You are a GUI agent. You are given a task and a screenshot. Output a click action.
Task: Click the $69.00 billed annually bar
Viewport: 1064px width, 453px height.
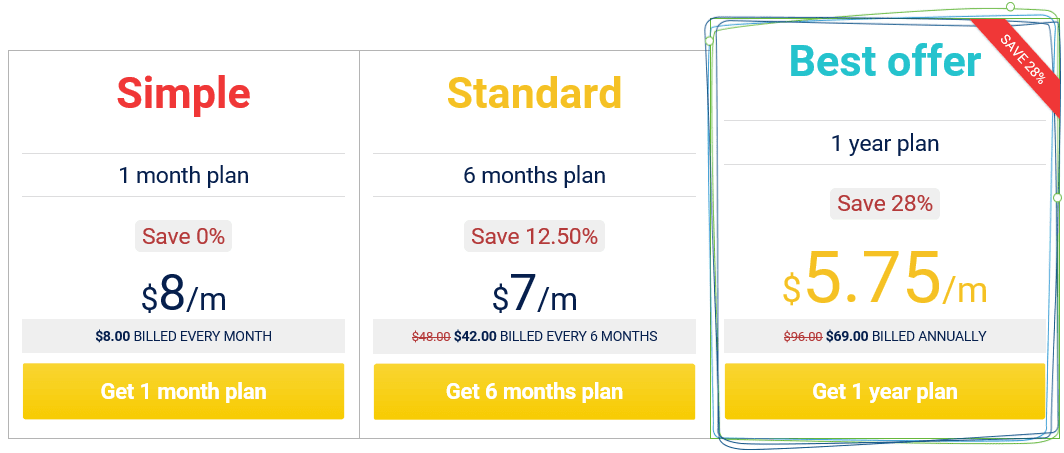(x=885, y=336)
